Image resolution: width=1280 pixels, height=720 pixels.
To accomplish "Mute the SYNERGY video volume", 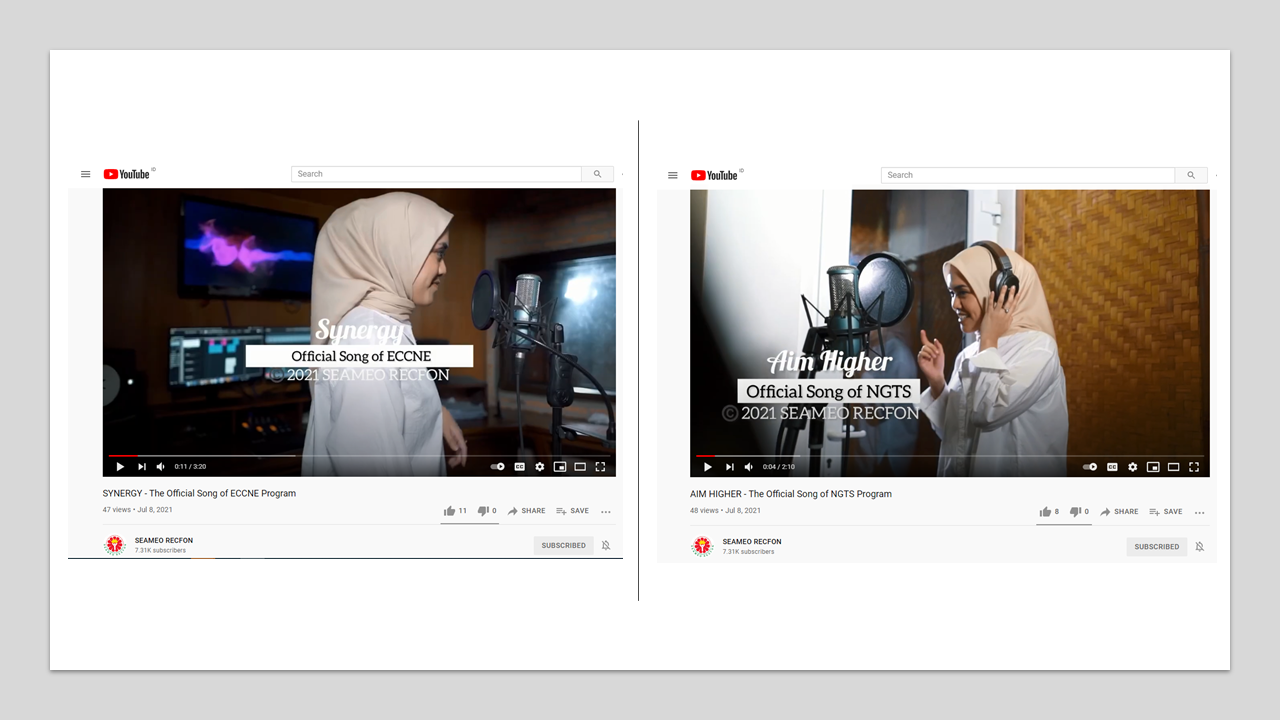I will (x=160, y=466).
